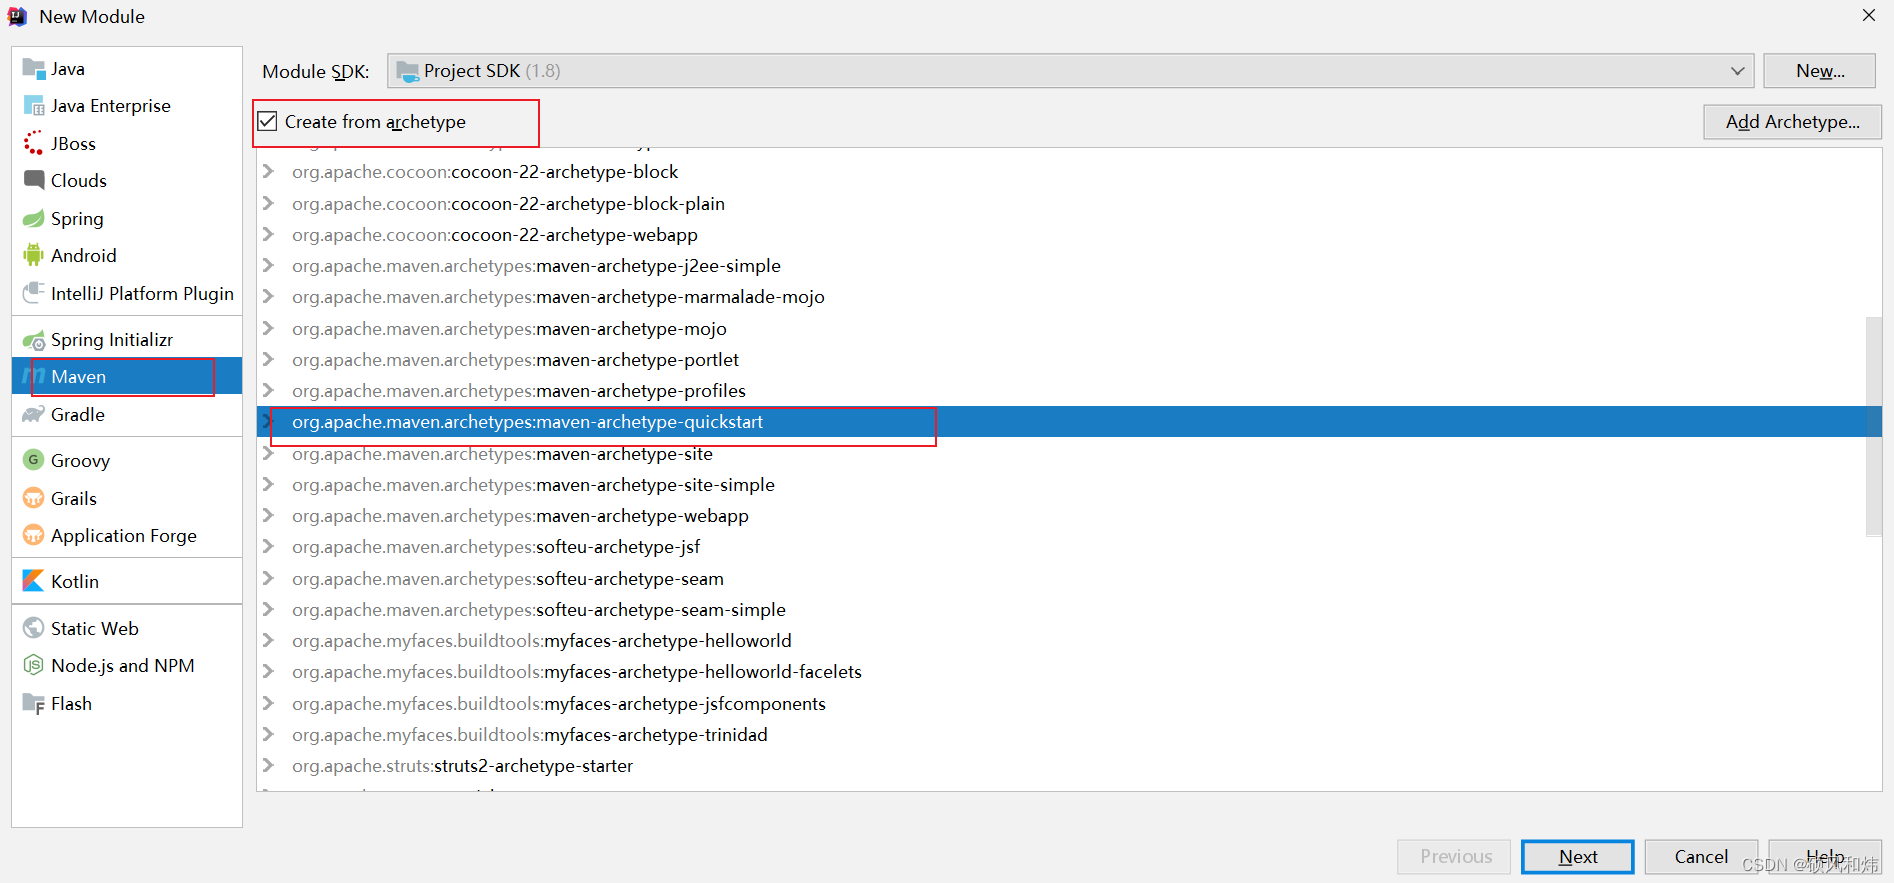Select maven-archetype-site row

[x=1070, y=453]
